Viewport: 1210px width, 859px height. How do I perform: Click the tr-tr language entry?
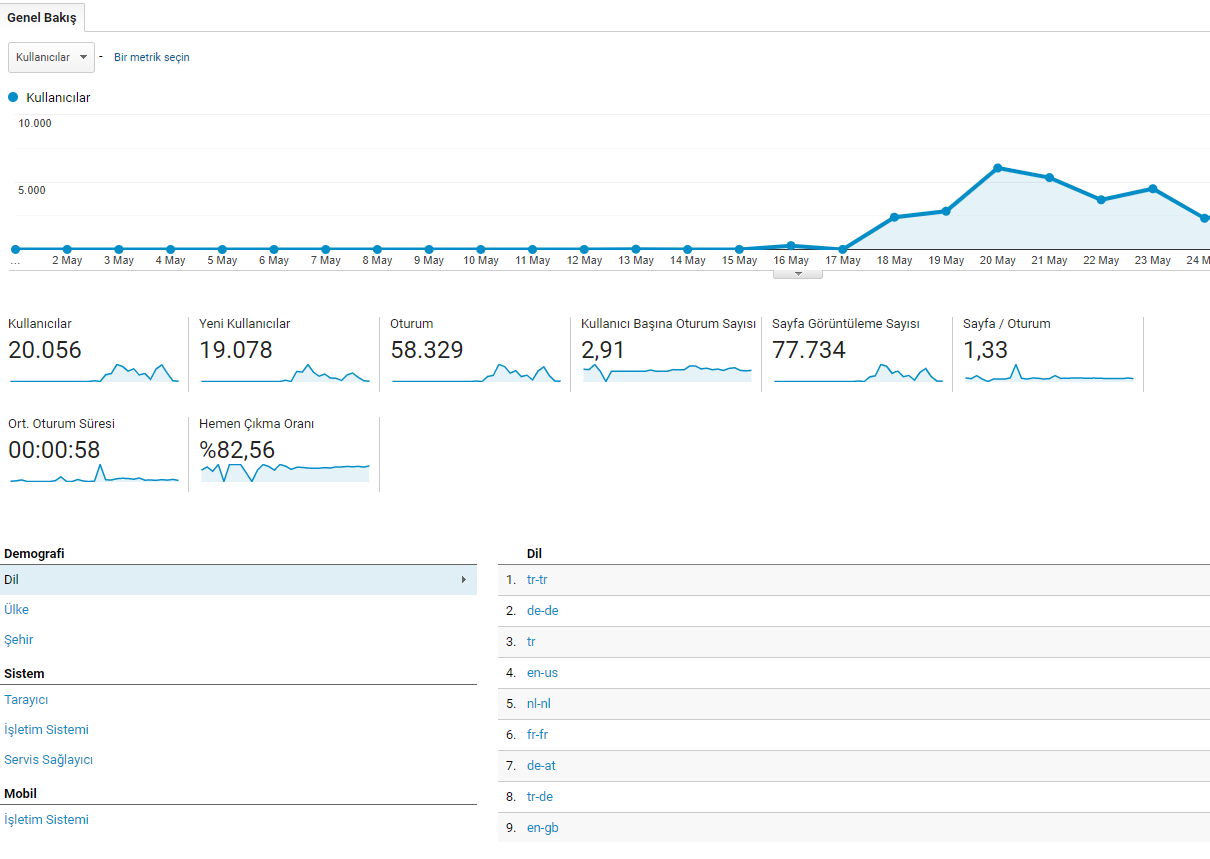[x=537, y=580]
